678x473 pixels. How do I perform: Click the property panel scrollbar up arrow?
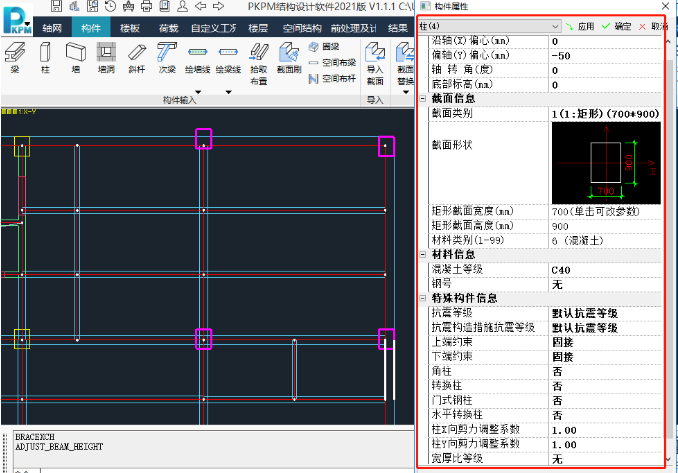pos(669,42)
